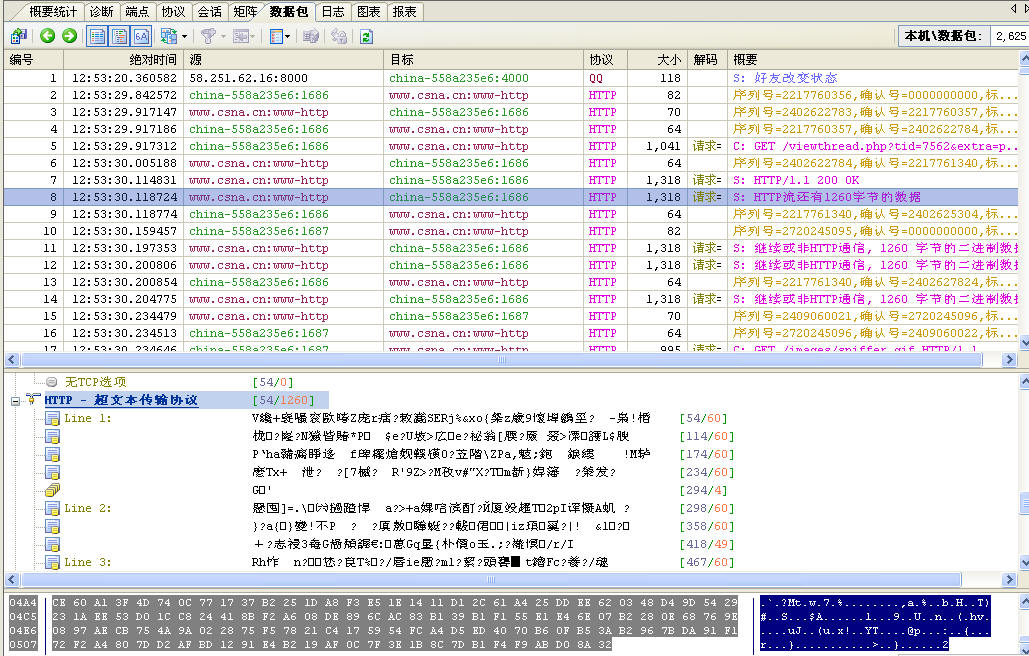Screen dimensions: 1029x656
Task: Click the leftmost toolbar icon before the green arrows
Action: tap(17, 36)
